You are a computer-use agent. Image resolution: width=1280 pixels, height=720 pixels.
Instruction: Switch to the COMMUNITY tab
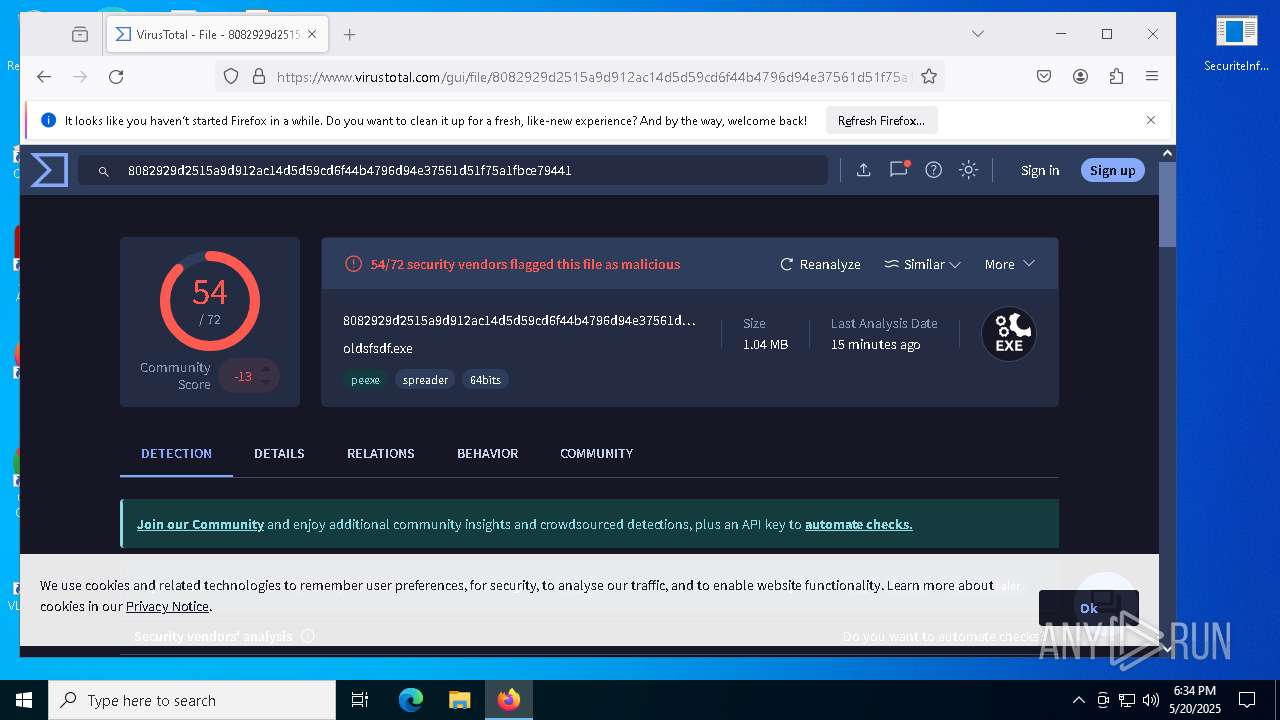click(596, 453)
